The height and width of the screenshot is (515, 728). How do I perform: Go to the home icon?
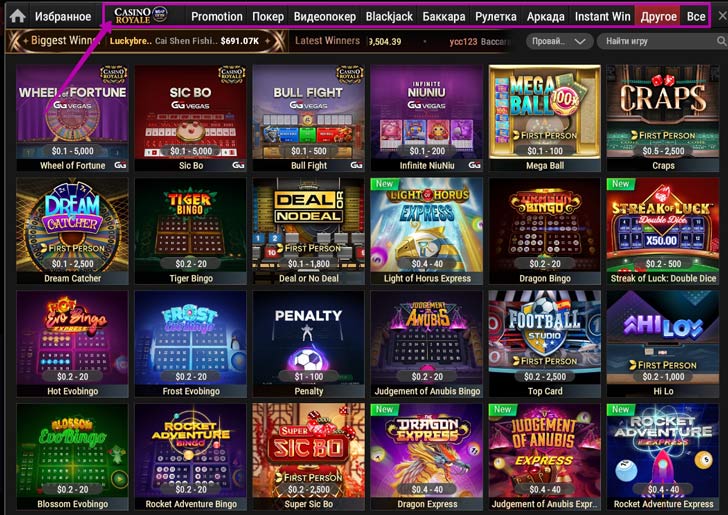[17, 16]
